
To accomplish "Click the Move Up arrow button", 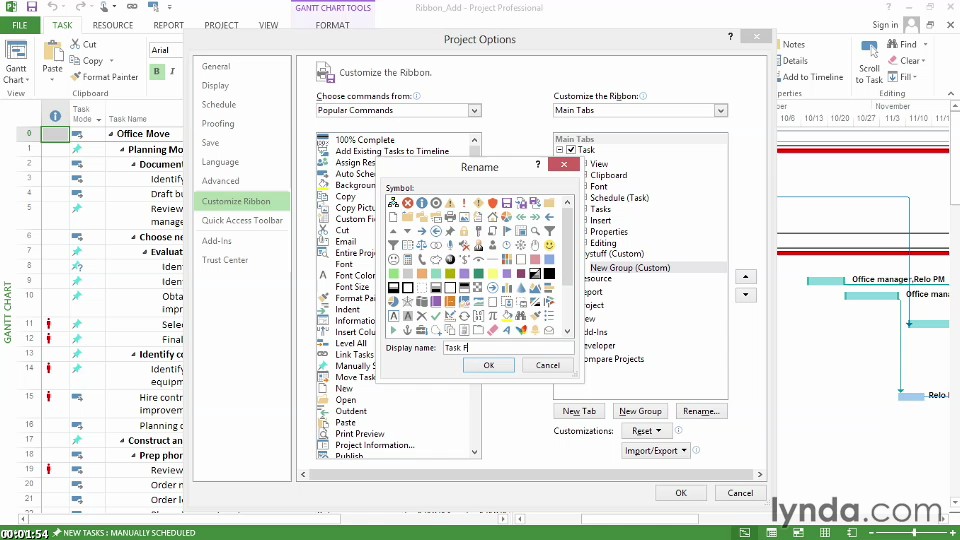I will pyautogui.click(x=745, y=277).
